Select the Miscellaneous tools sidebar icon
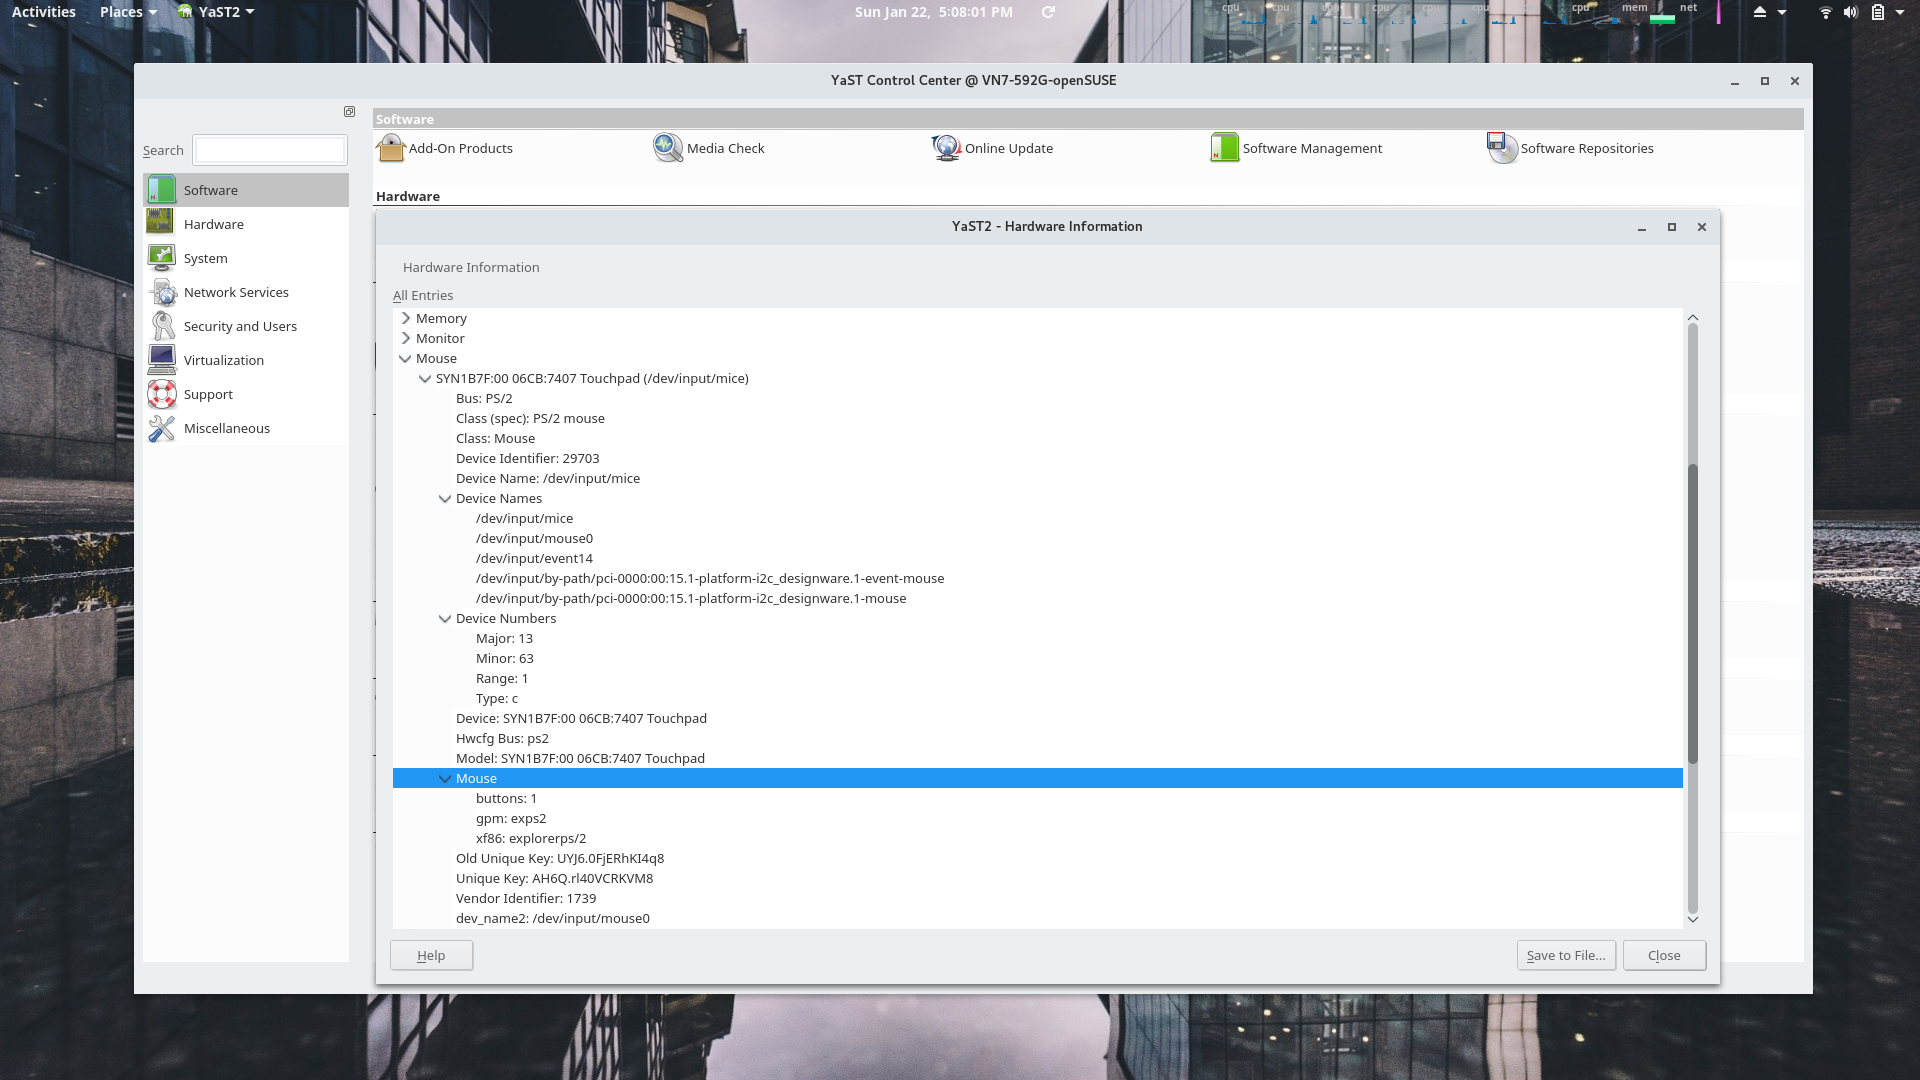The image size is (1920, 1080). (x=161, y=428)
